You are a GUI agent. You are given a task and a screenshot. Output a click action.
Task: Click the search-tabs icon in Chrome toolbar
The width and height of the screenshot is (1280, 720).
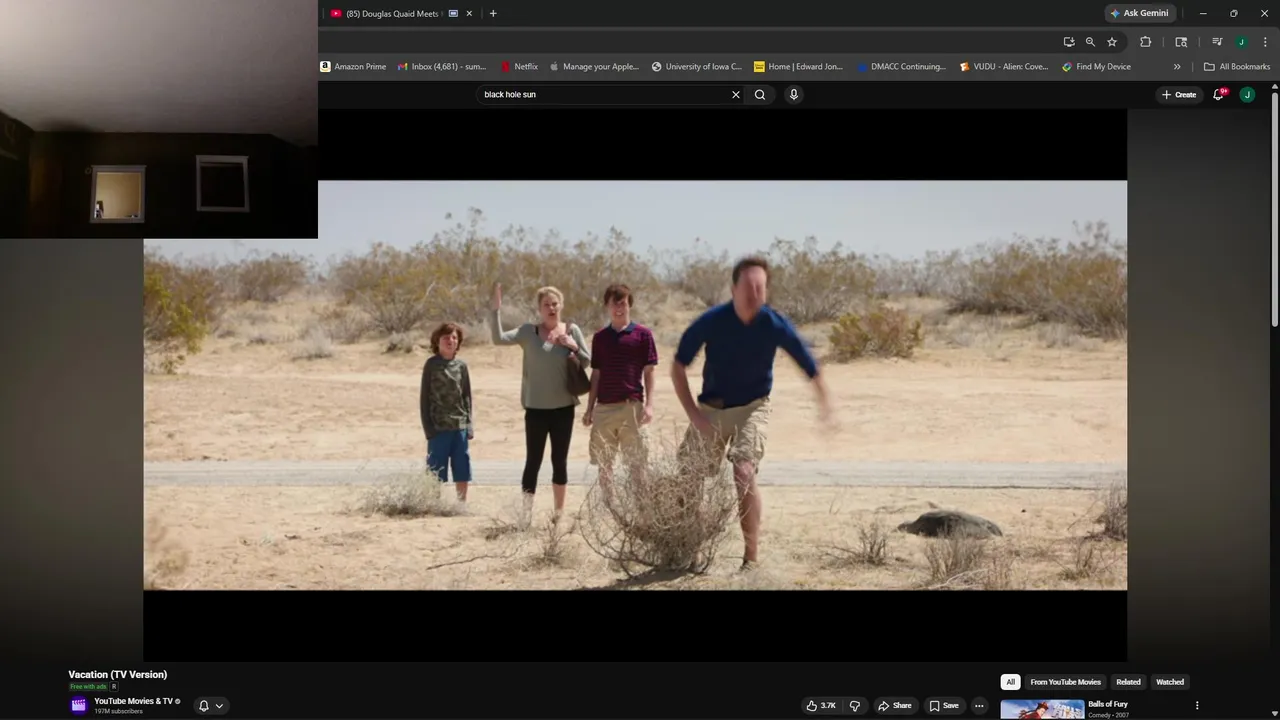click(x=1181, y=42)
